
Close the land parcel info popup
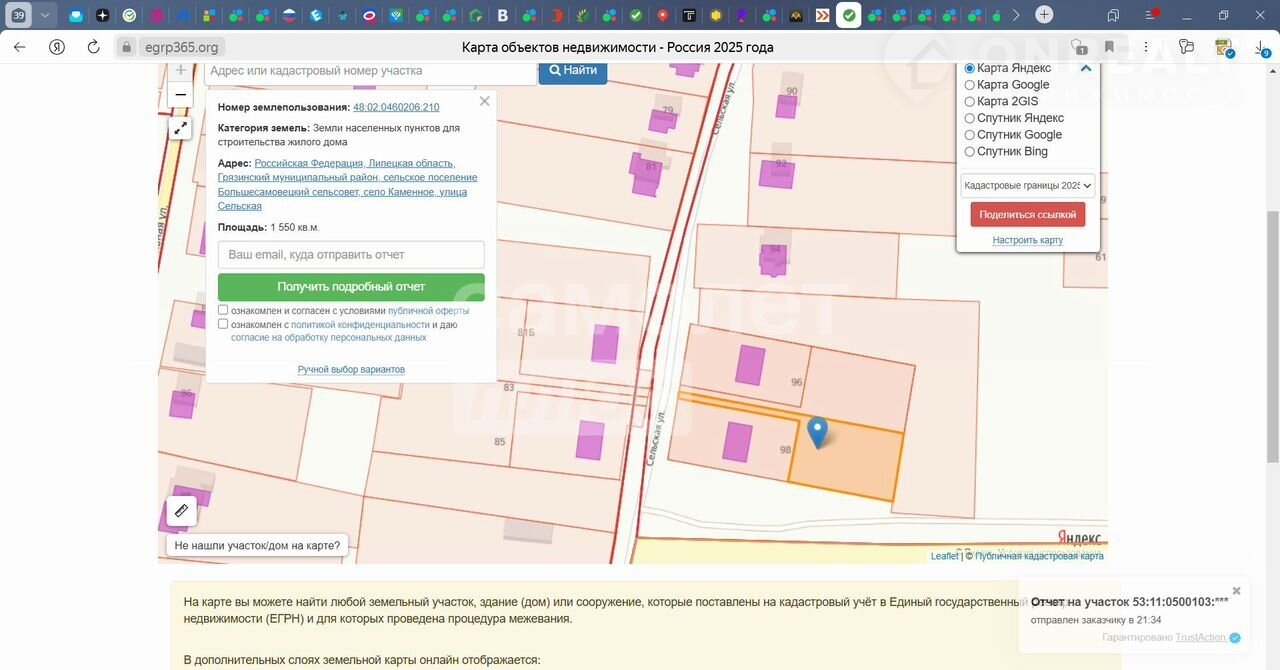click(x=485, y=101)
